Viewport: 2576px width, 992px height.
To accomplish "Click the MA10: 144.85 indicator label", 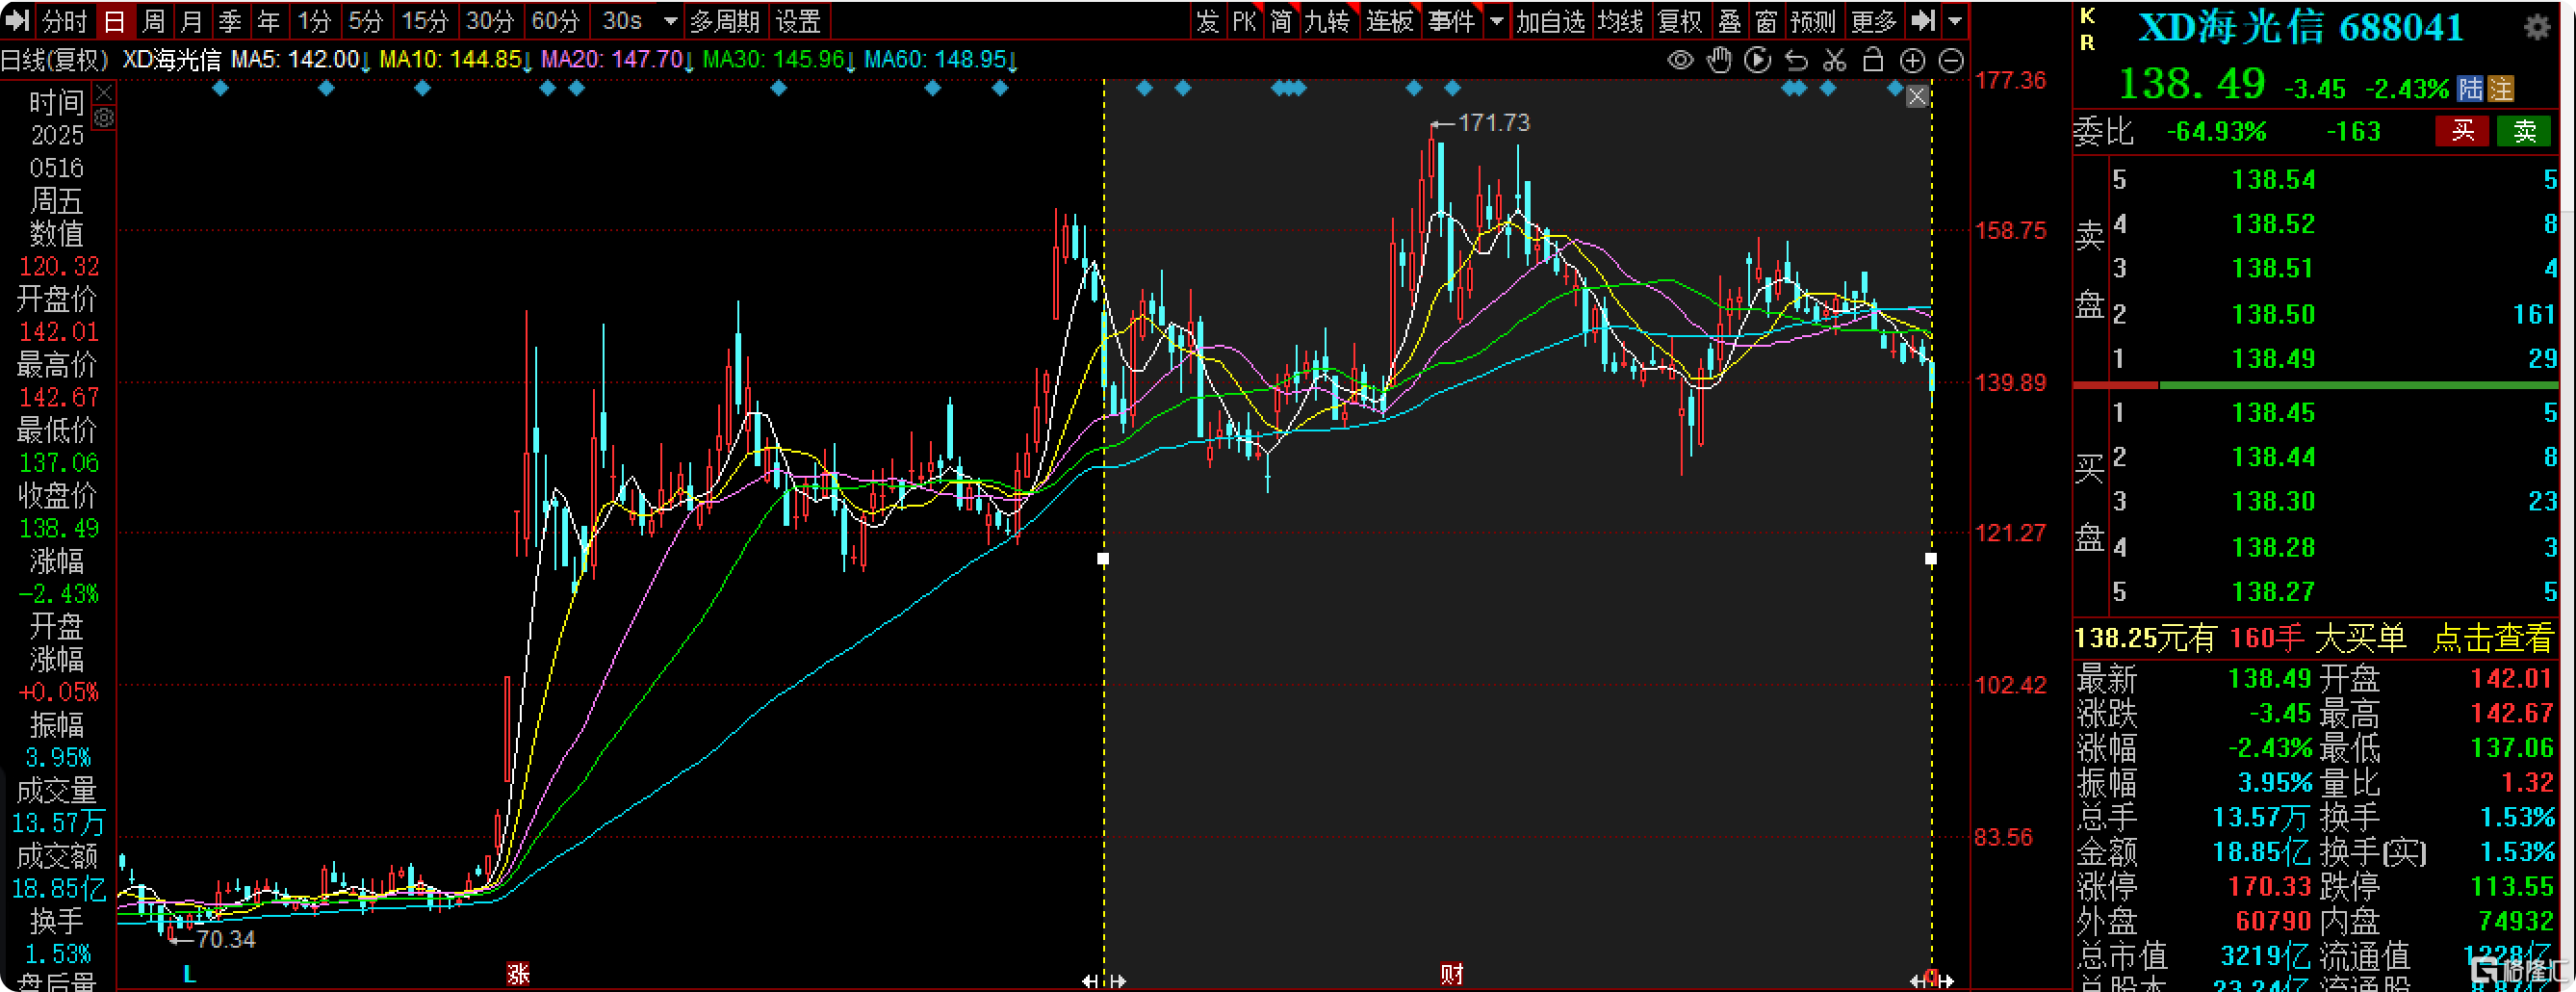I will [456, 60].
